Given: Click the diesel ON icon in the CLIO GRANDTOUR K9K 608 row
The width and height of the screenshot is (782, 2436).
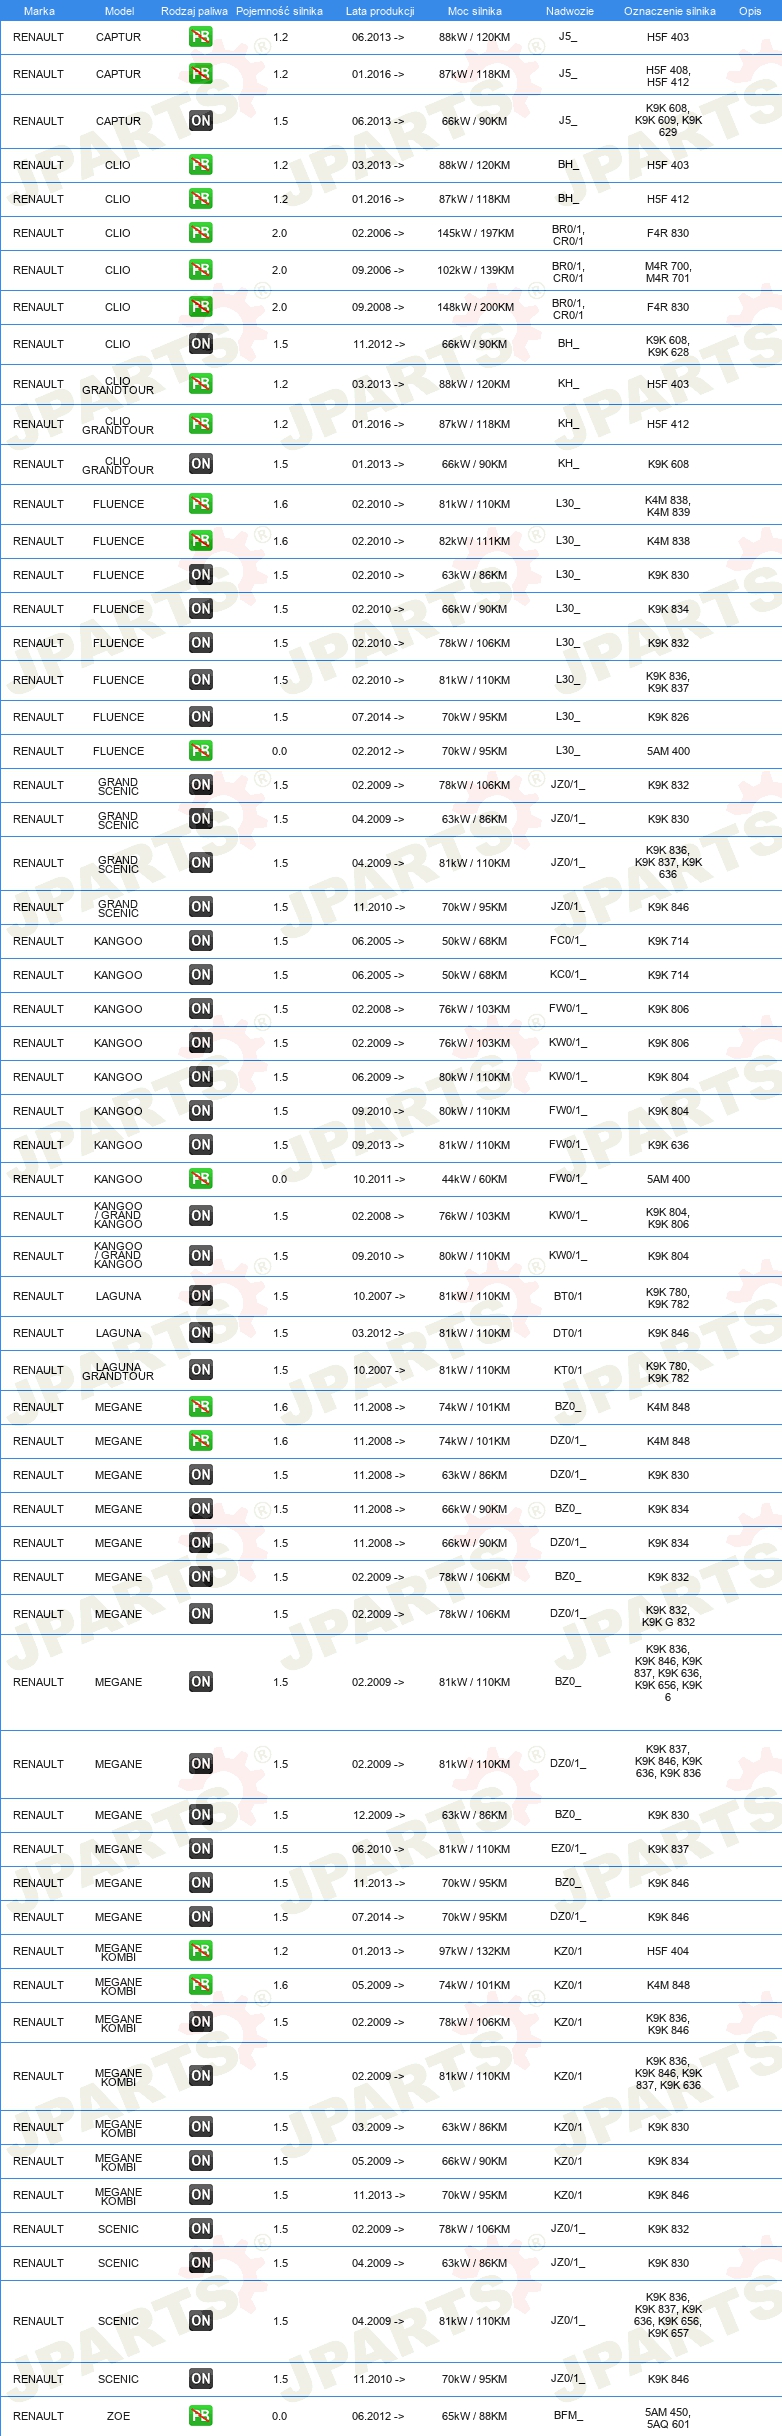Looking at the screenshot, I should [x=200, y=464].
